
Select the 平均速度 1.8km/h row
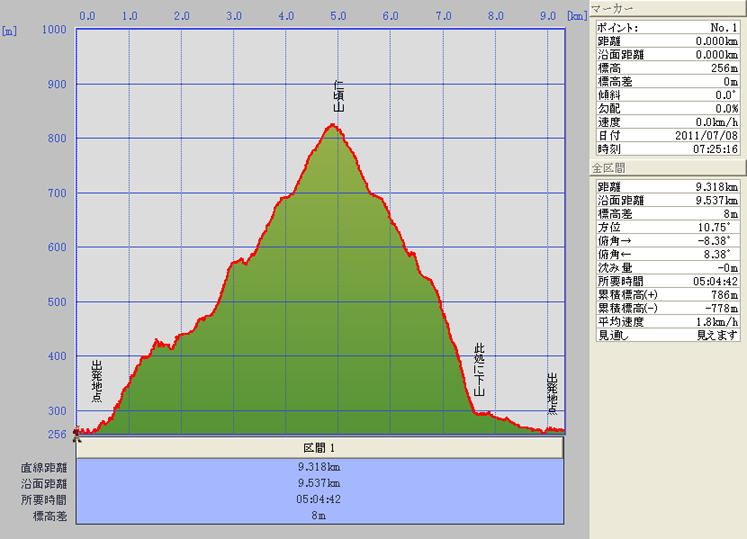click(x=667, y=322)
